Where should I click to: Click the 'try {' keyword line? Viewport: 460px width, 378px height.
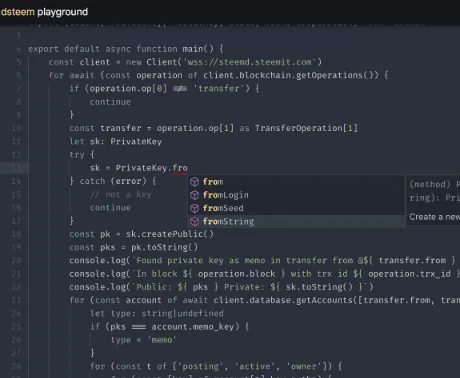pyautogui.click(x=82, y=155)
